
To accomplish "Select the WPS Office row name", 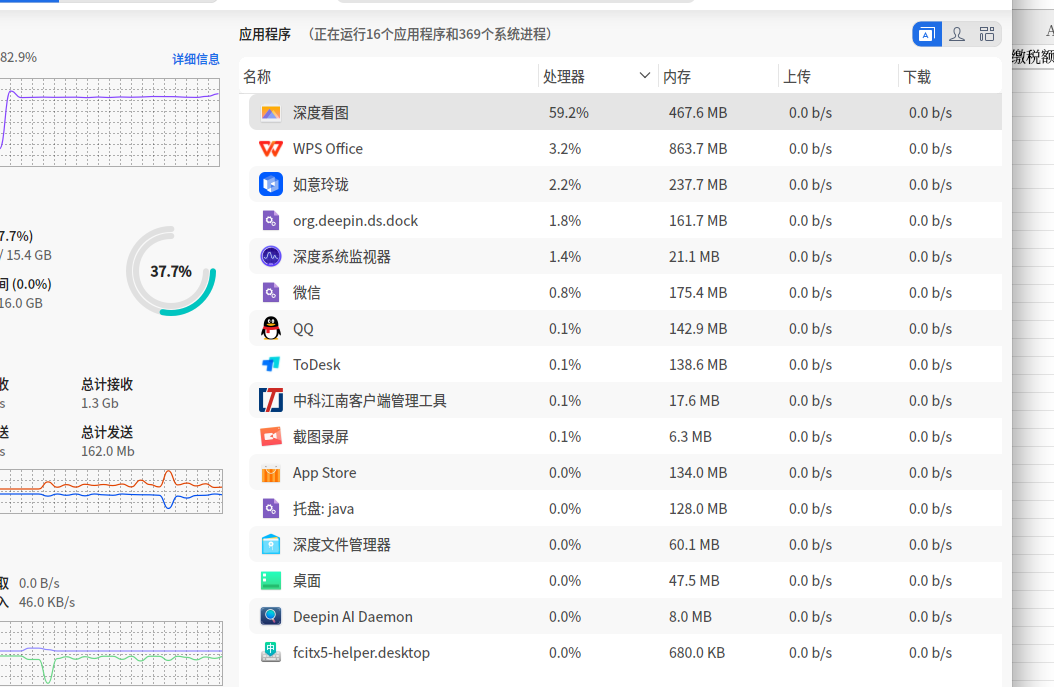I will tap(327, 149).
